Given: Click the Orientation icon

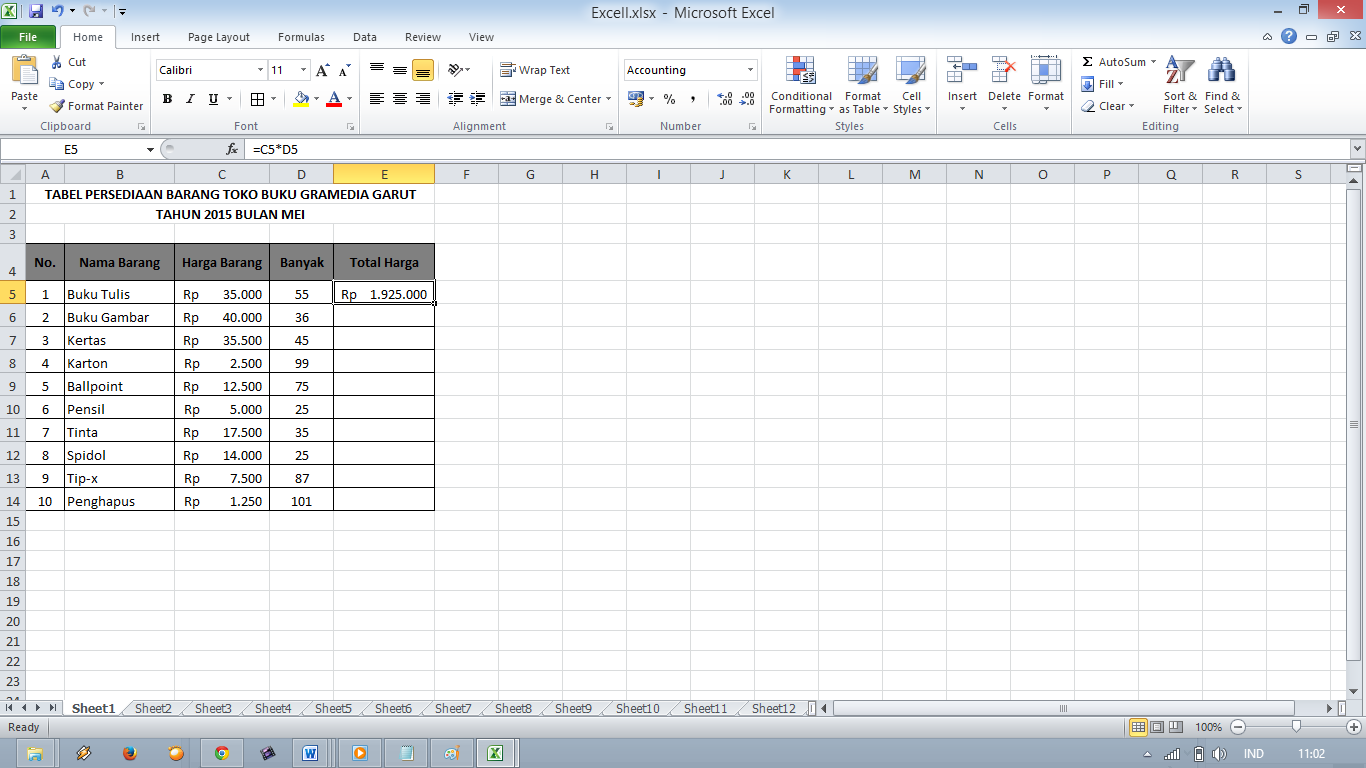Looking at the screenshot, I should [455, 70].
